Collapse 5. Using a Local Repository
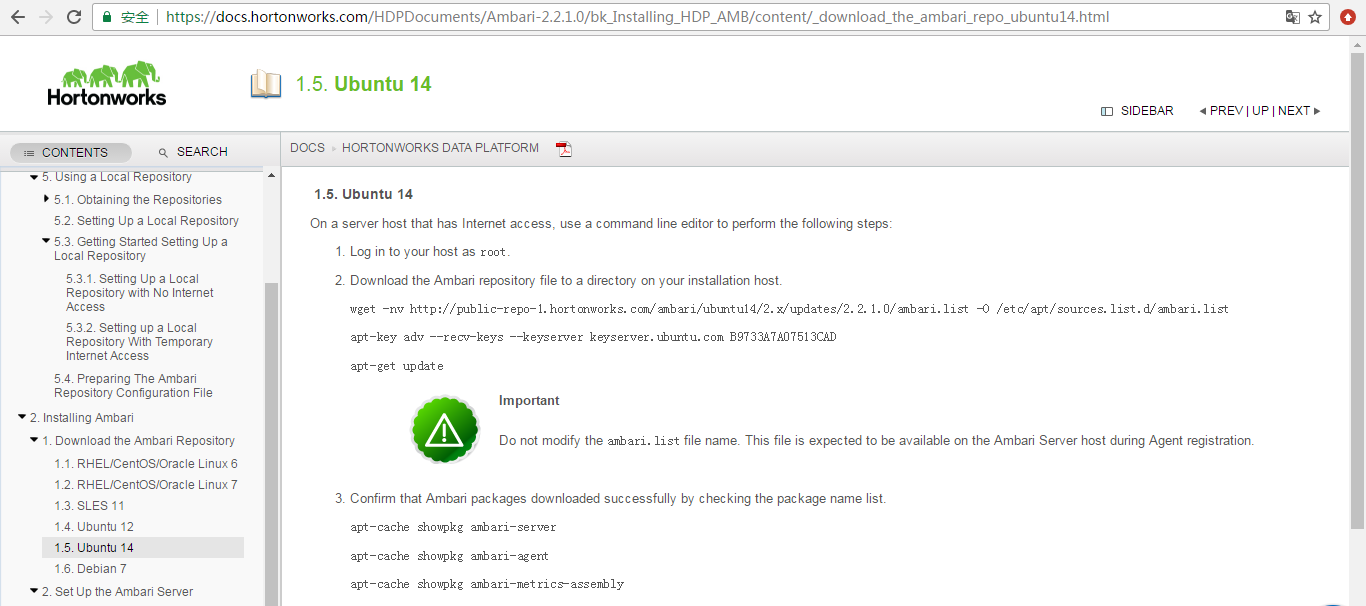Screen dimensions: 1366x606 pos(34,177)
